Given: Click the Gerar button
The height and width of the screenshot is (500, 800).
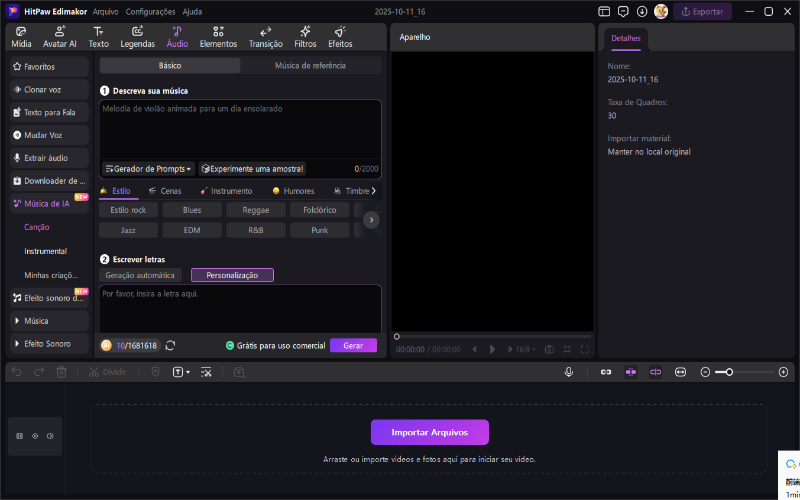Looking at the screenshot, I should tap(353, 345).
